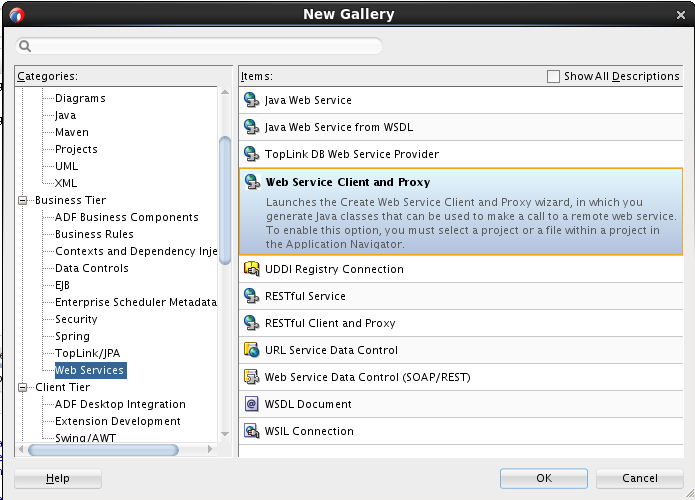Select the ADF Business Components category

126,217
